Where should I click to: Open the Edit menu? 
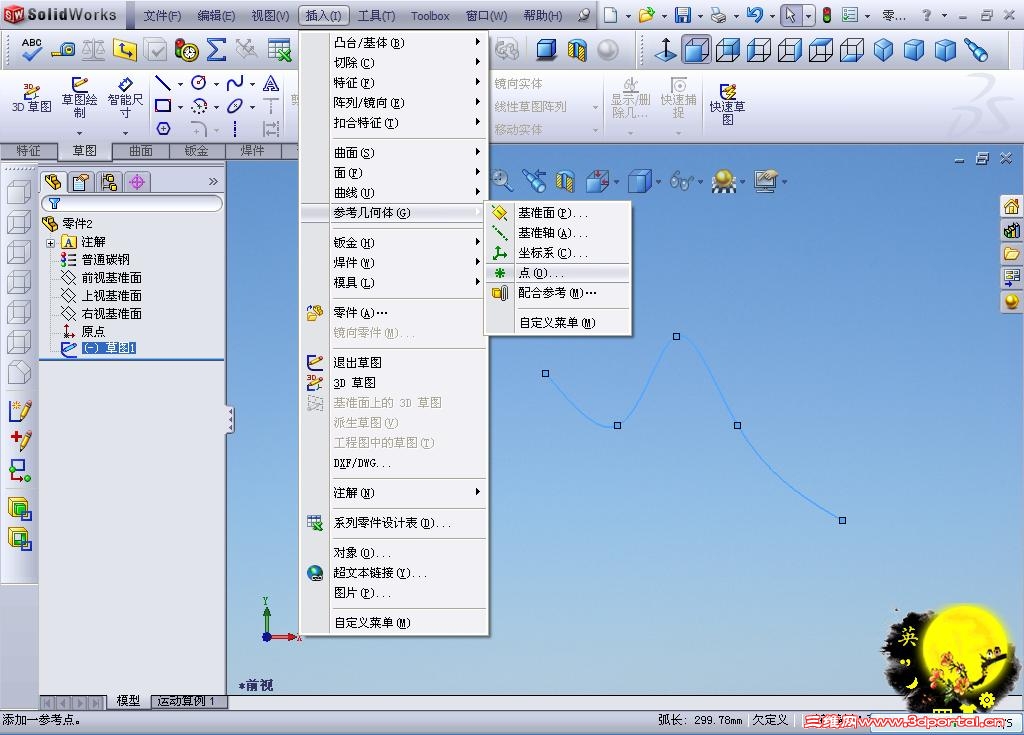216,15
